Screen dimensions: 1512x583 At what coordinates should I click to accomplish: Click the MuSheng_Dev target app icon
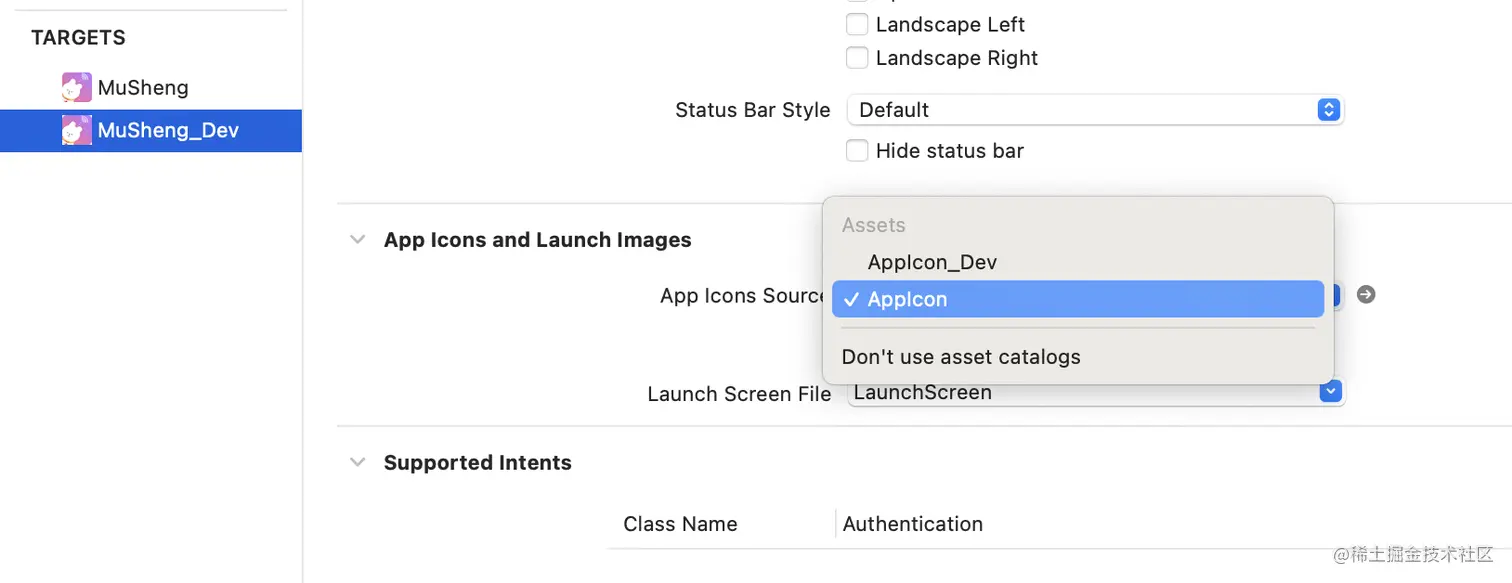click(x=77, y=131)
